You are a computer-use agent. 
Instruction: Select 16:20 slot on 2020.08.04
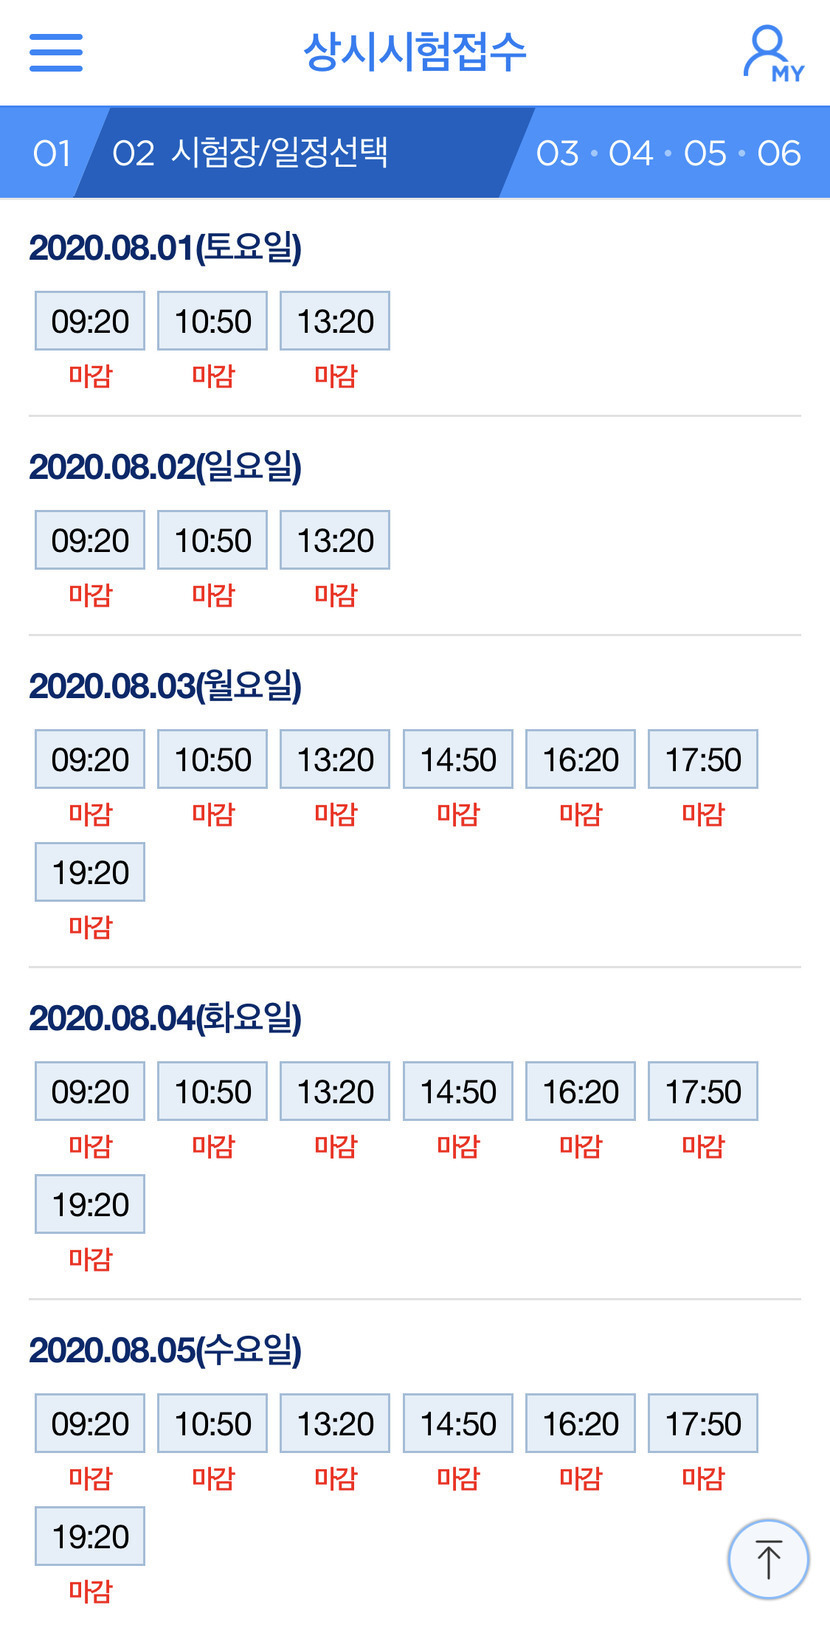[x=580, y=1091]
